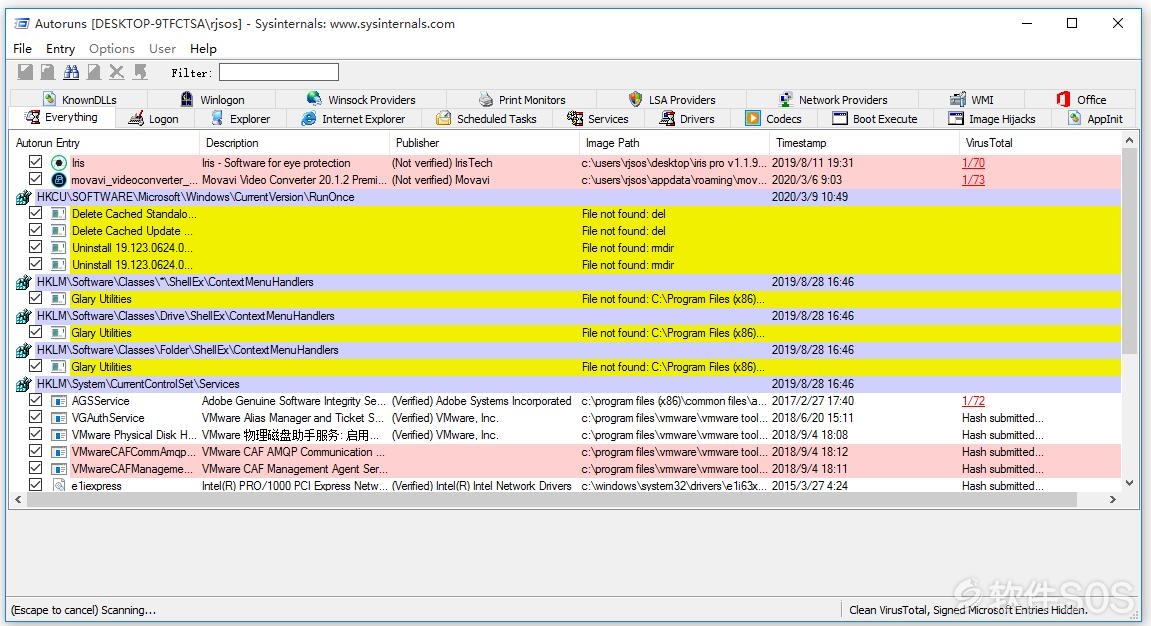Image resolution: width=1151 pixels, height=626 pixels.
Task: Toggle the Delete Cached Update checkbox
Action: click(x=35, y=230)
